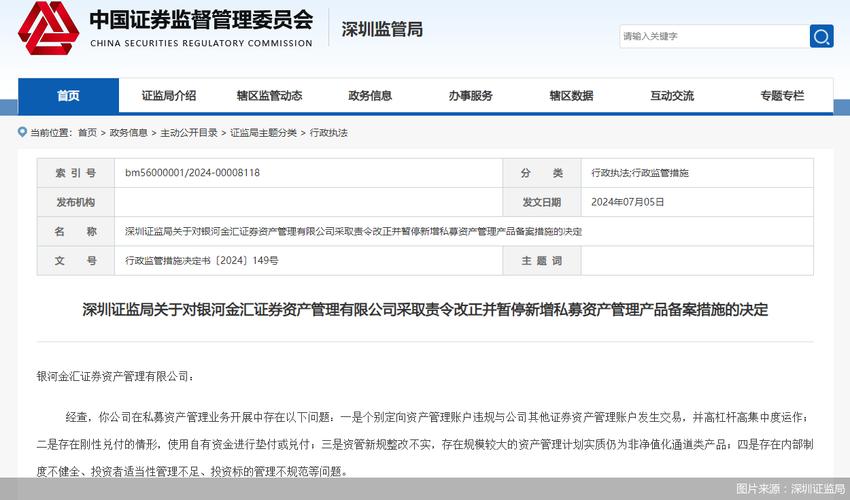Focus the 请输入关键字 search field
The image size is (850, 500).
tap(714, 36)
